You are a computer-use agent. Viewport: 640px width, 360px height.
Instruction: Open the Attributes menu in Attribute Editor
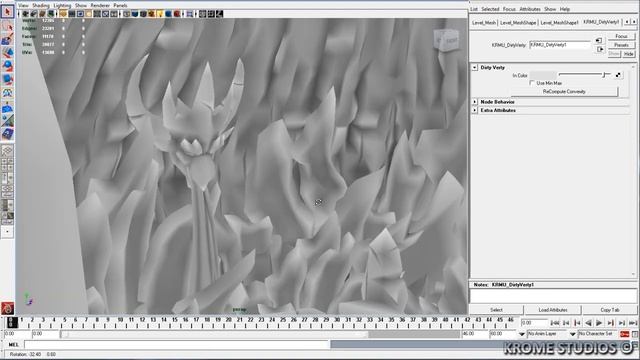tap(530, 9)
